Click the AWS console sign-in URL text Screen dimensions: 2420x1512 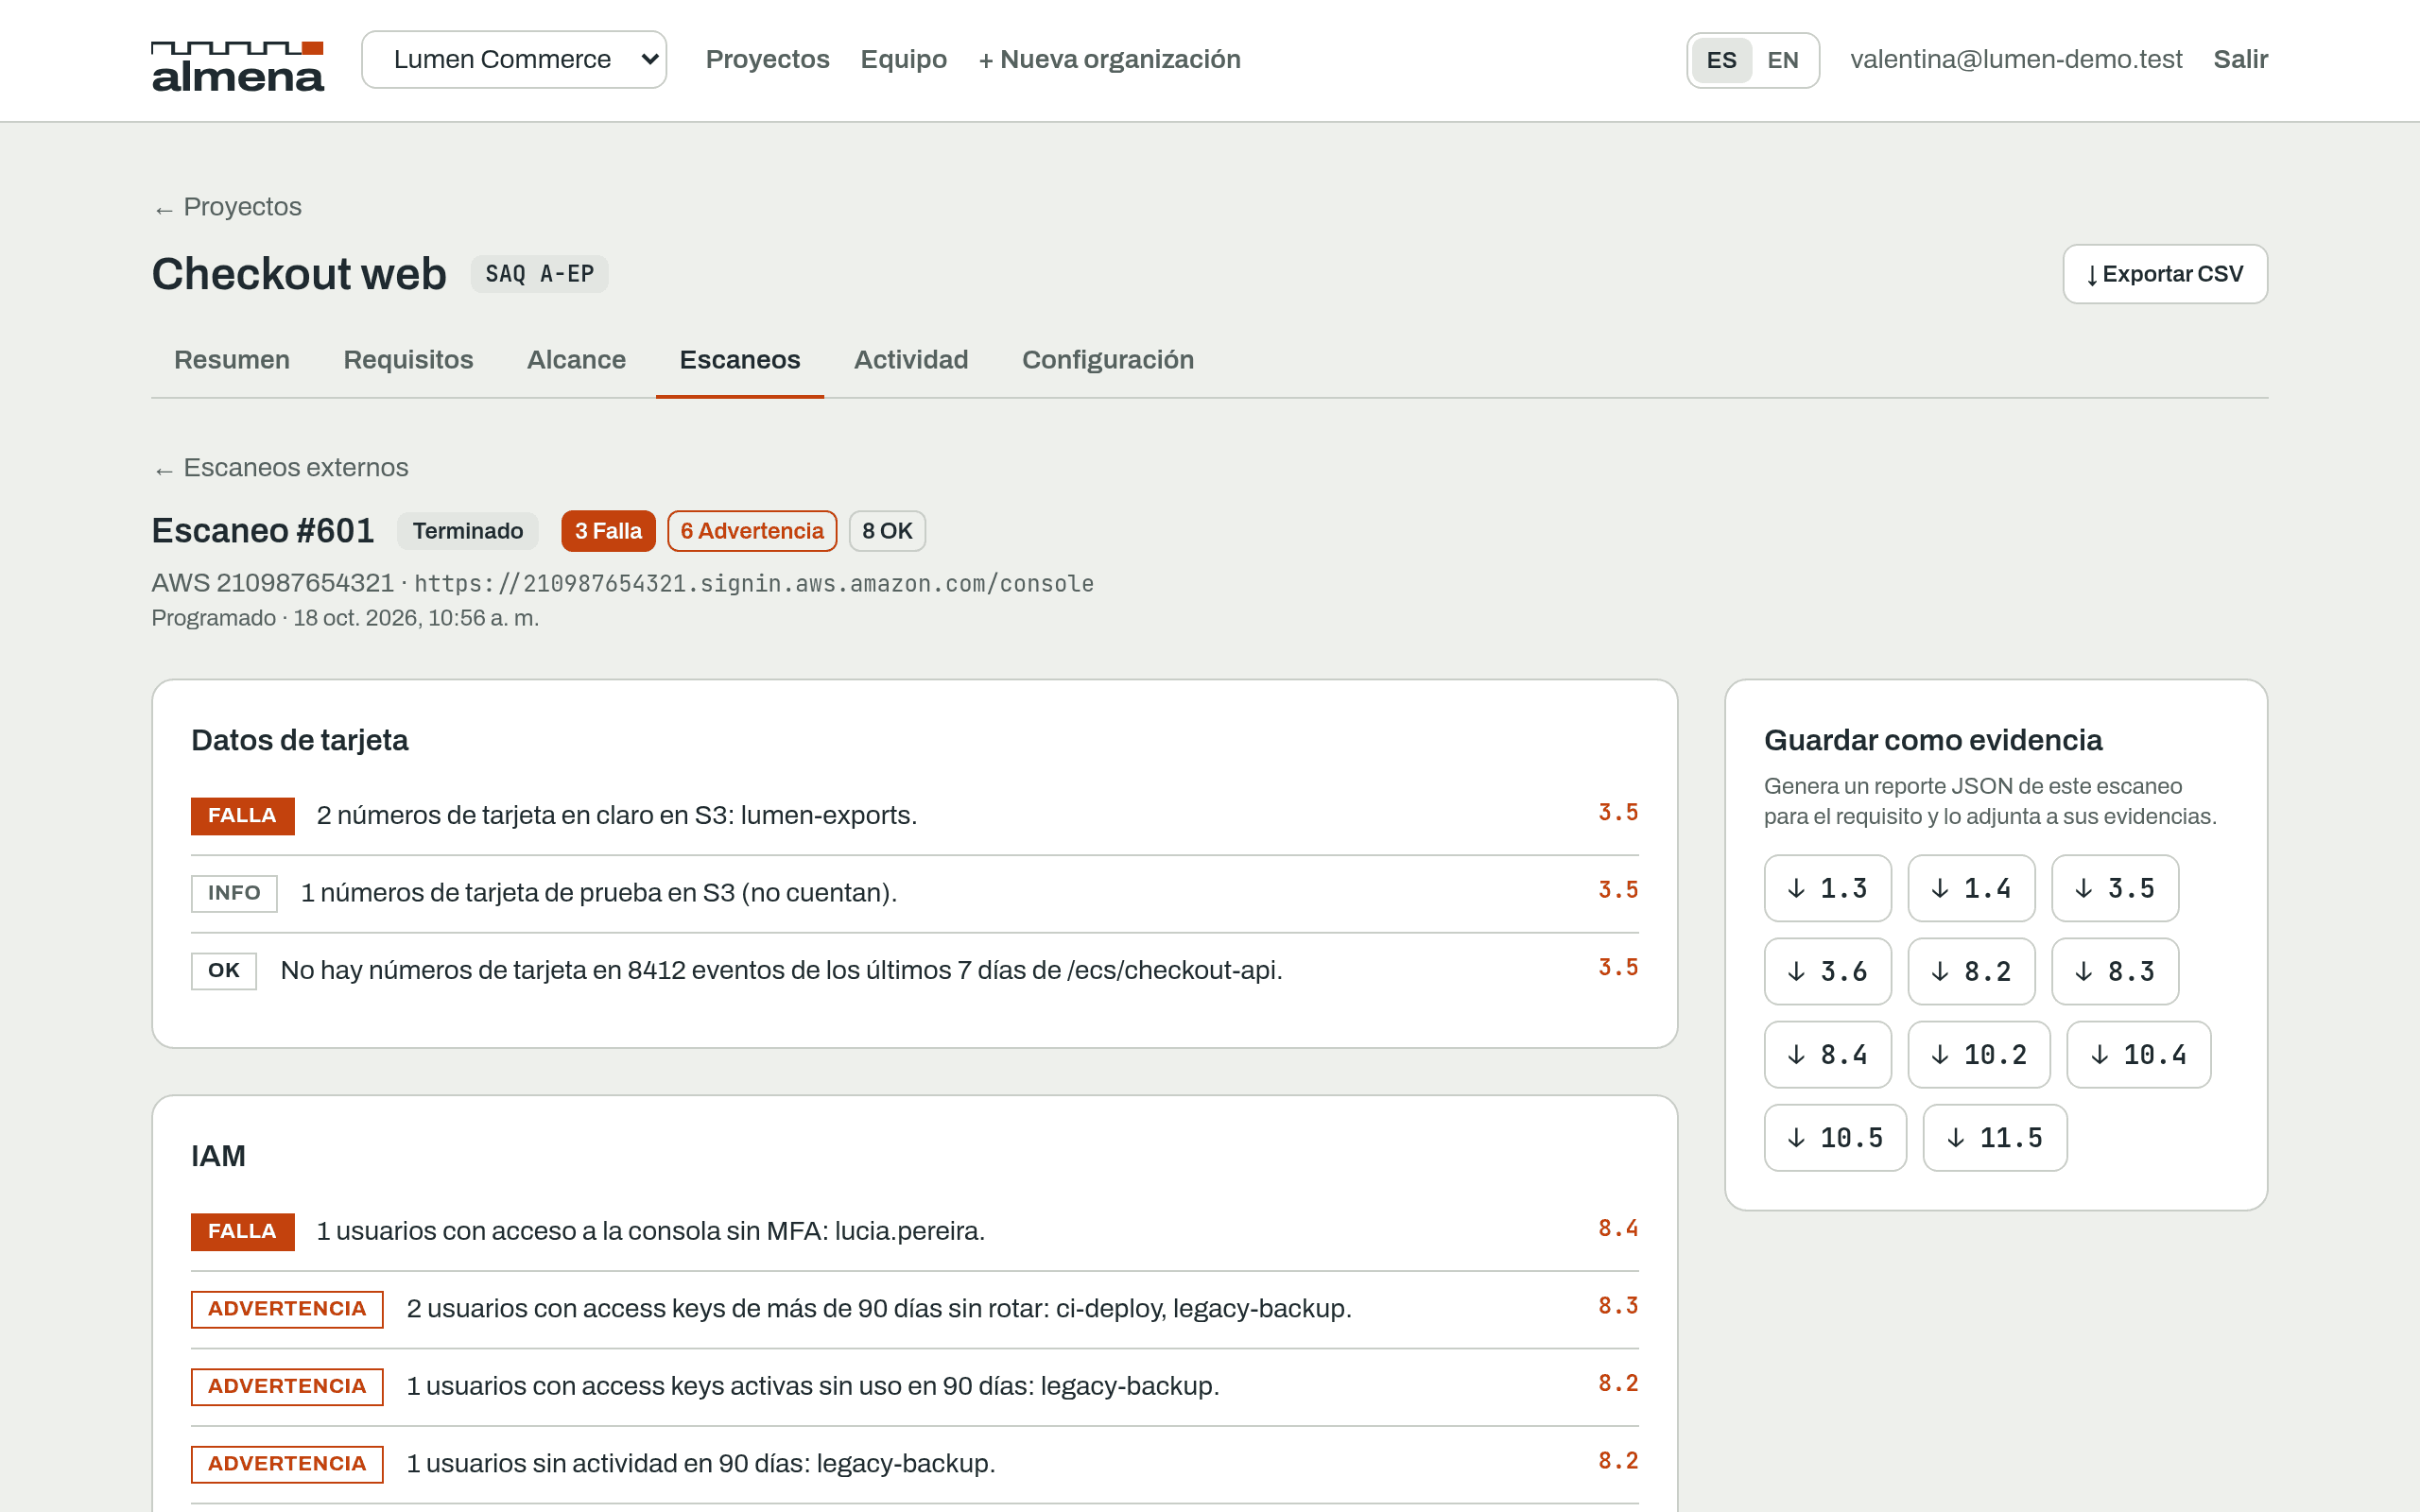[x=754, y=584]
